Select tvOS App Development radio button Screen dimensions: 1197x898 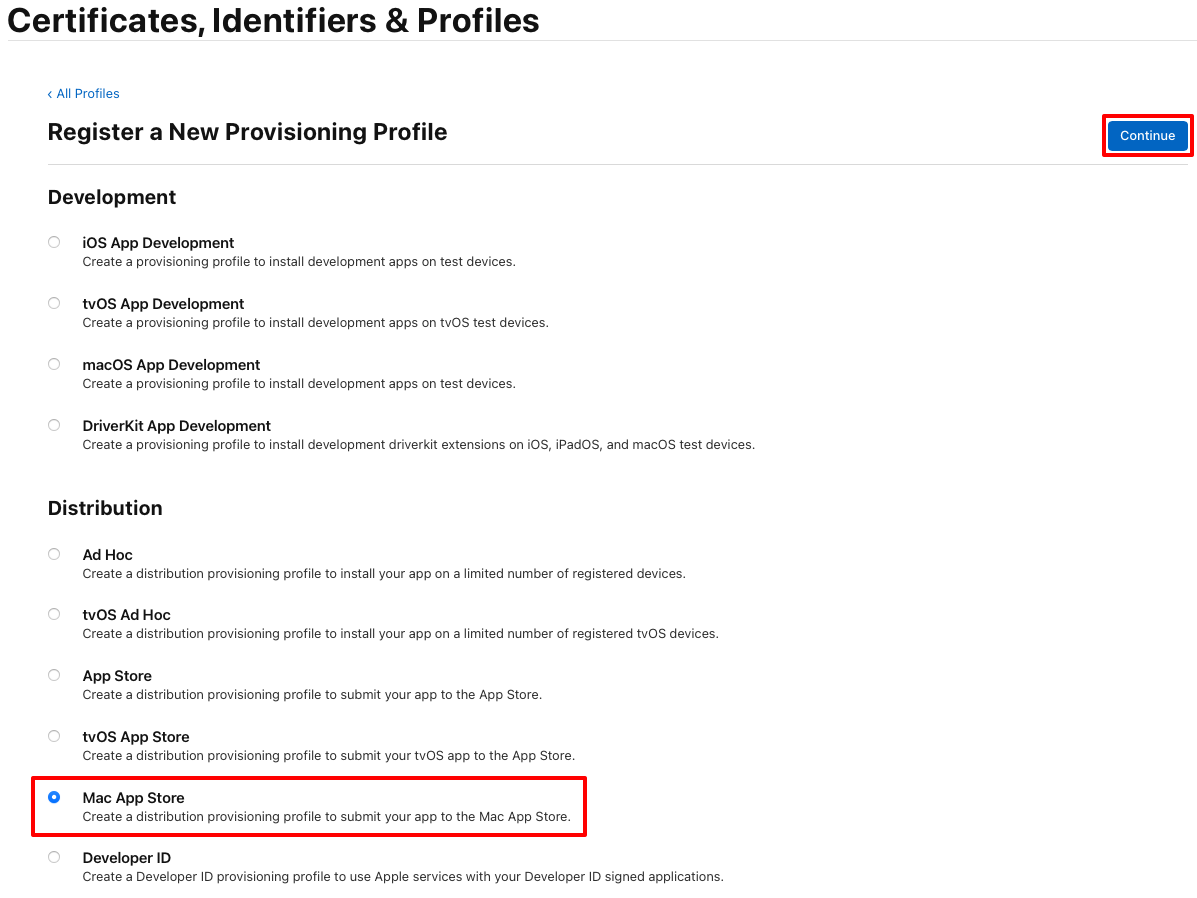click(54, 303)
